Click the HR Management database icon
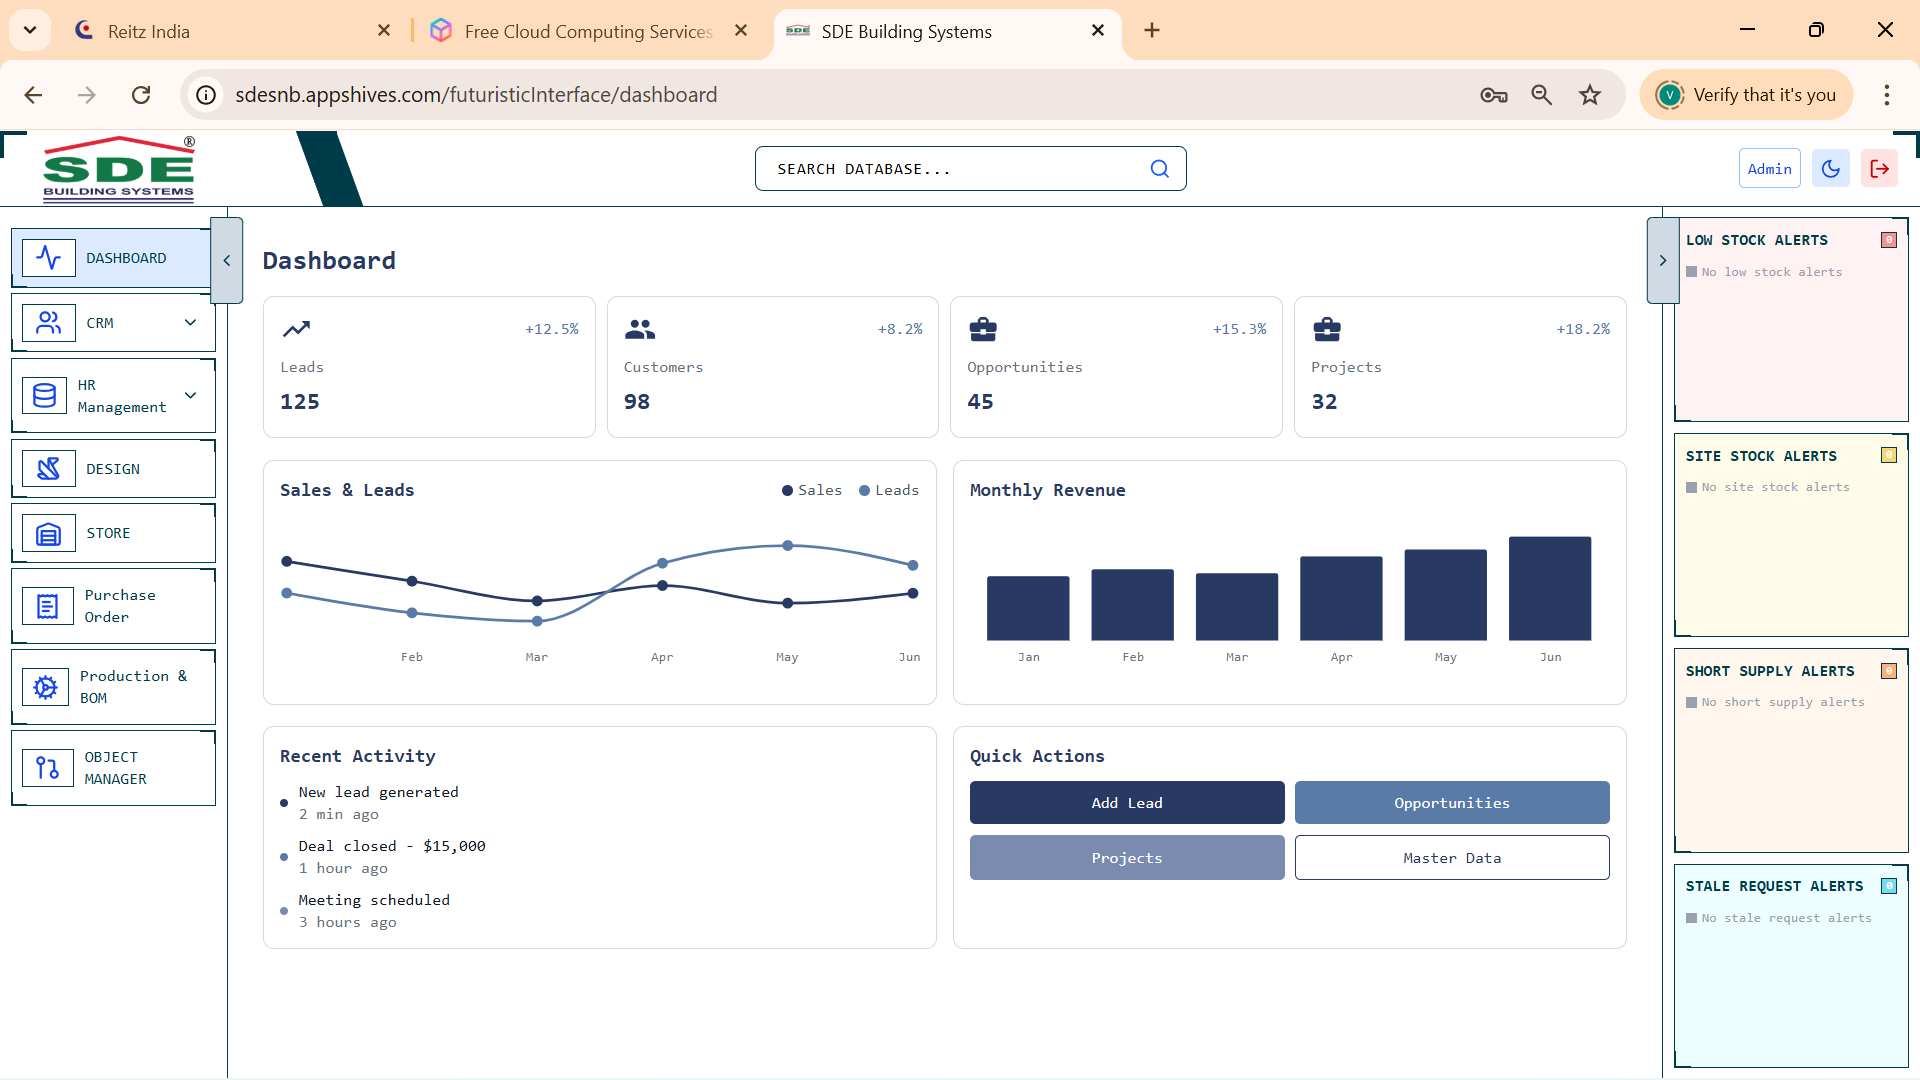Screen dimensions: 1920x1080 tap(45, 396)
